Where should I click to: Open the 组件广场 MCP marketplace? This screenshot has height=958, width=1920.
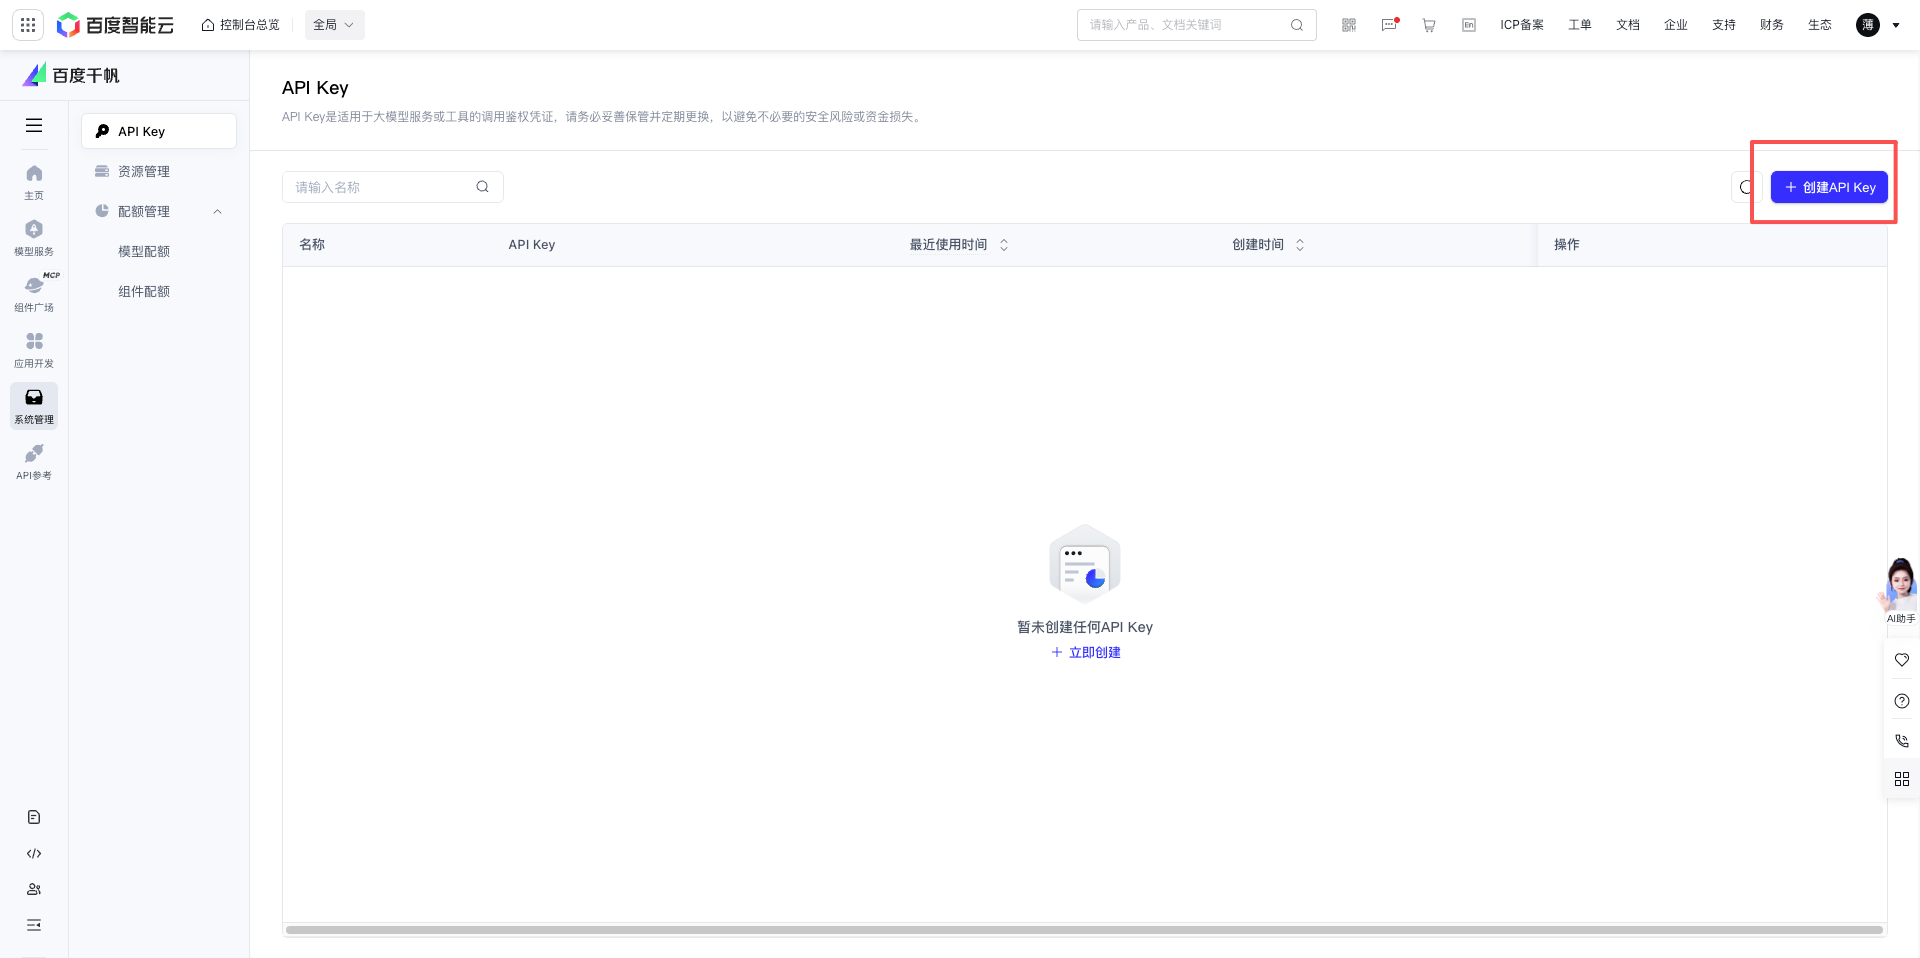coord(33,294)
